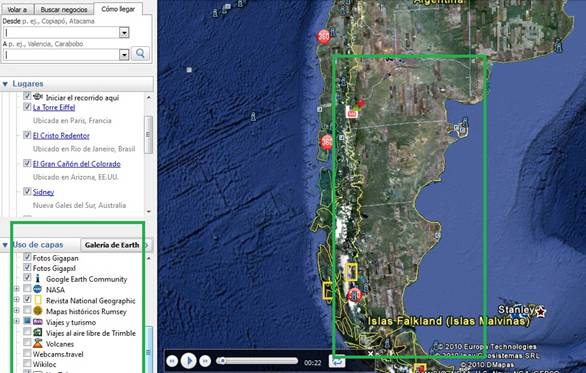Click the search magnifier button

(140, 54)
